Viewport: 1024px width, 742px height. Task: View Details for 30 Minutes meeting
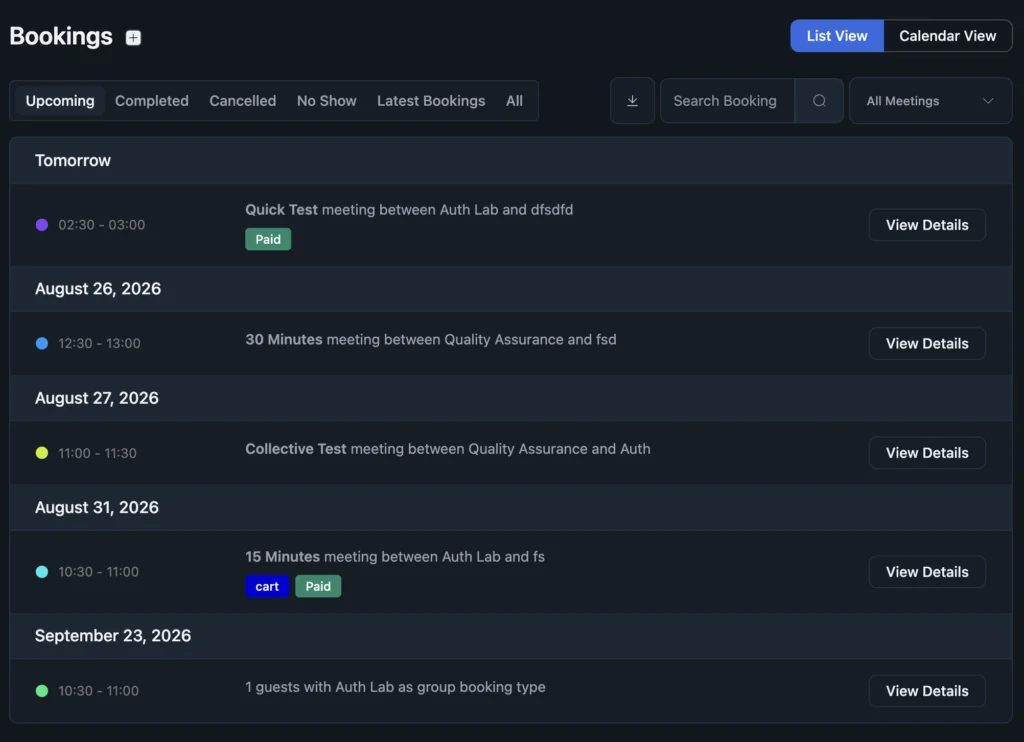[x=927, y=343]
